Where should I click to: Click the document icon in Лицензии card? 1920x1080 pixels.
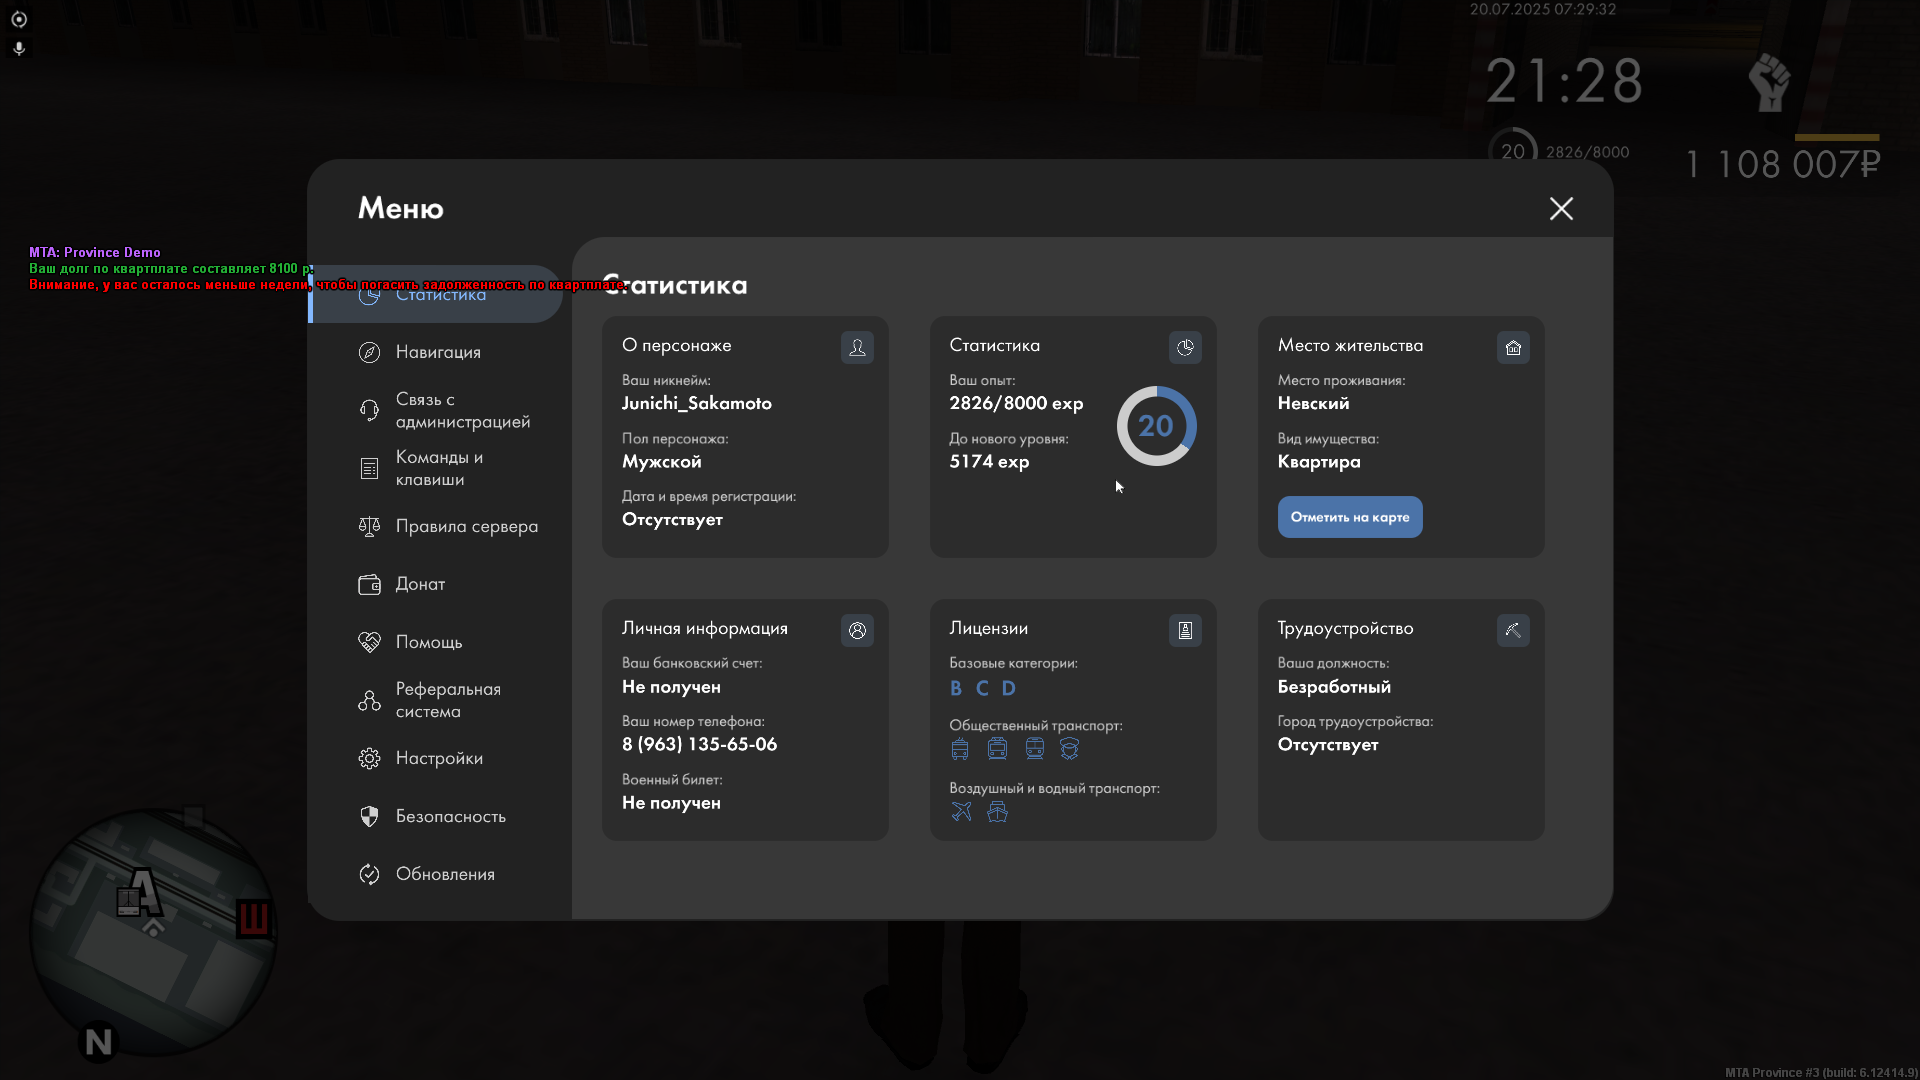(x=1185, y=630)
